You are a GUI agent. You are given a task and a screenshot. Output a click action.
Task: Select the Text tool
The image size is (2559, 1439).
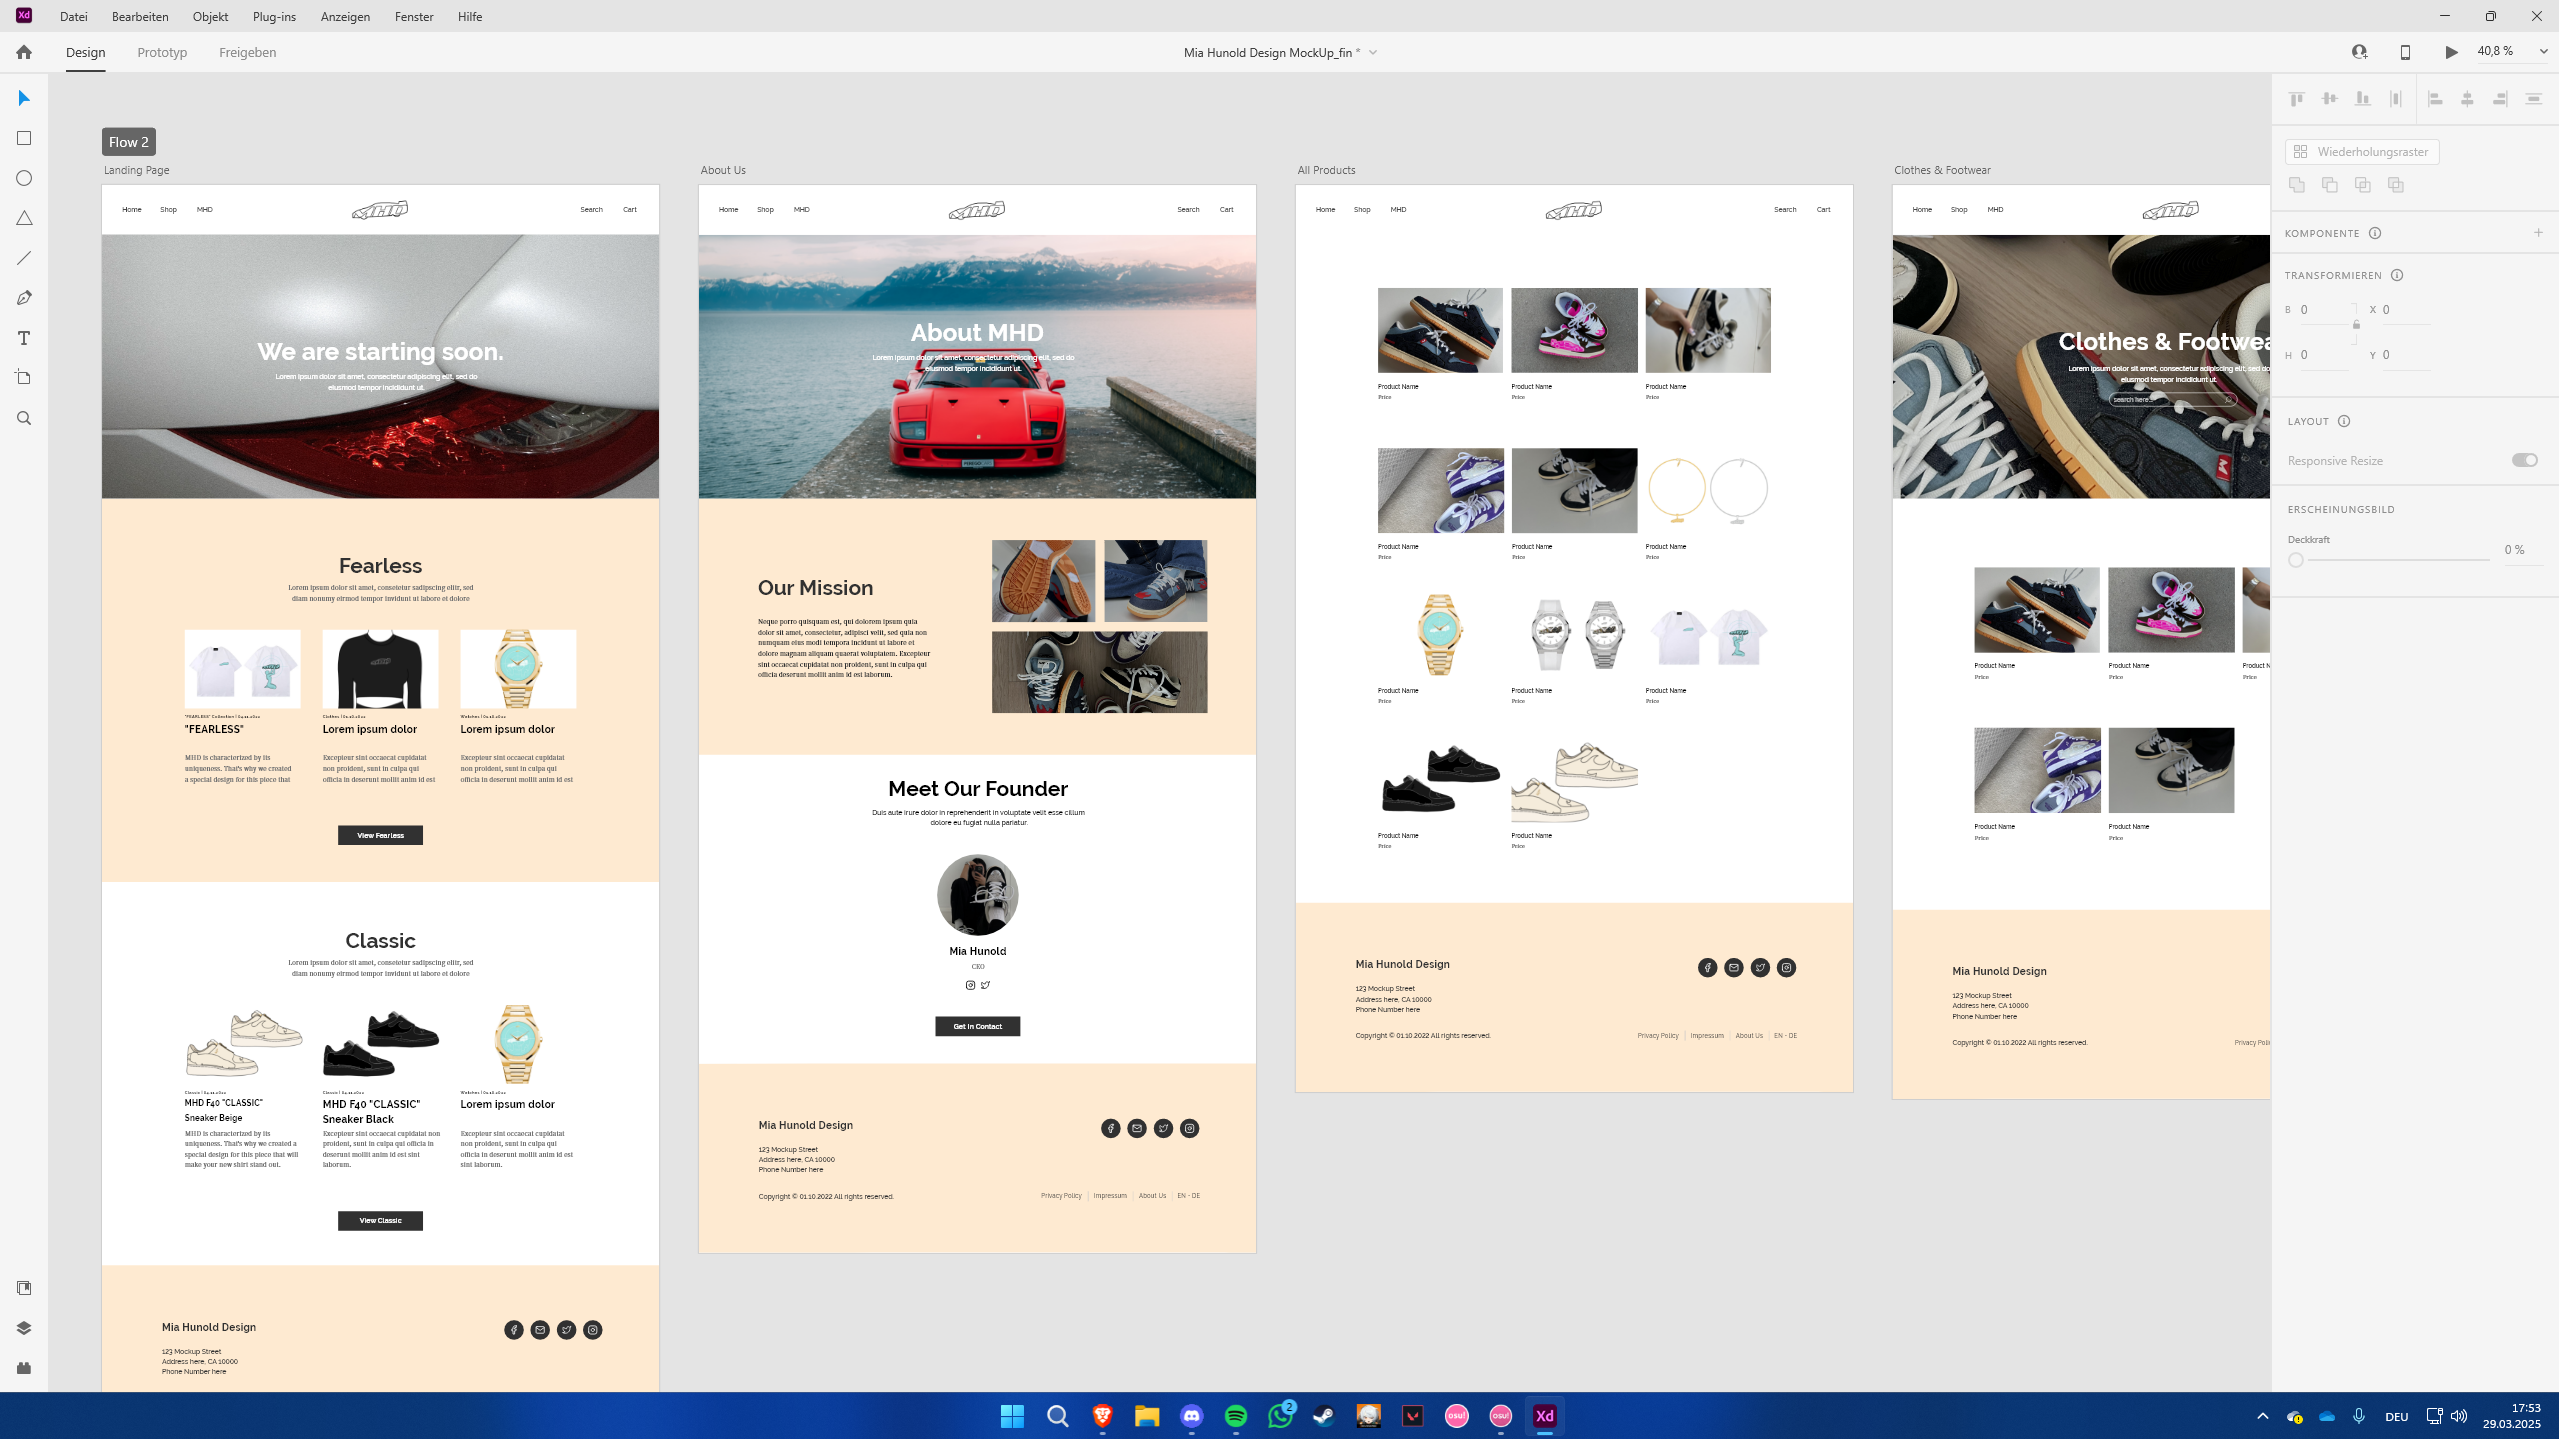pos(24,338)
